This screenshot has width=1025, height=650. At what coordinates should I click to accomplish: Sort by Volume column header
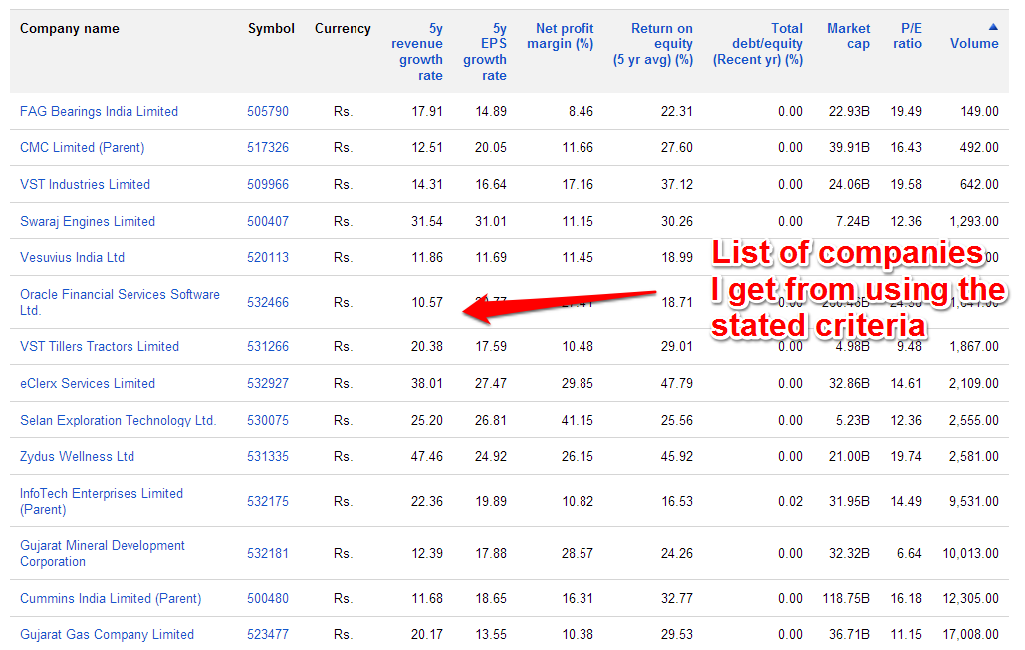pos(974,43)
